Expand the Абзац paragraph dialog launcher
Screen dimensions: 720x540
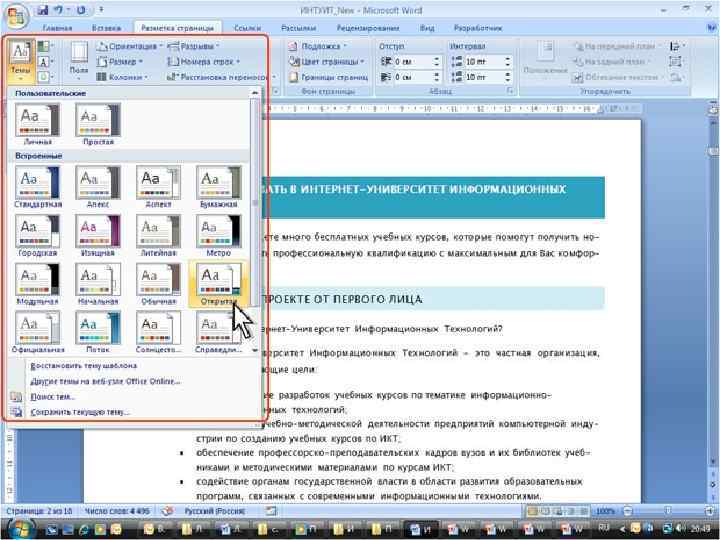click(x=510, y=91)
